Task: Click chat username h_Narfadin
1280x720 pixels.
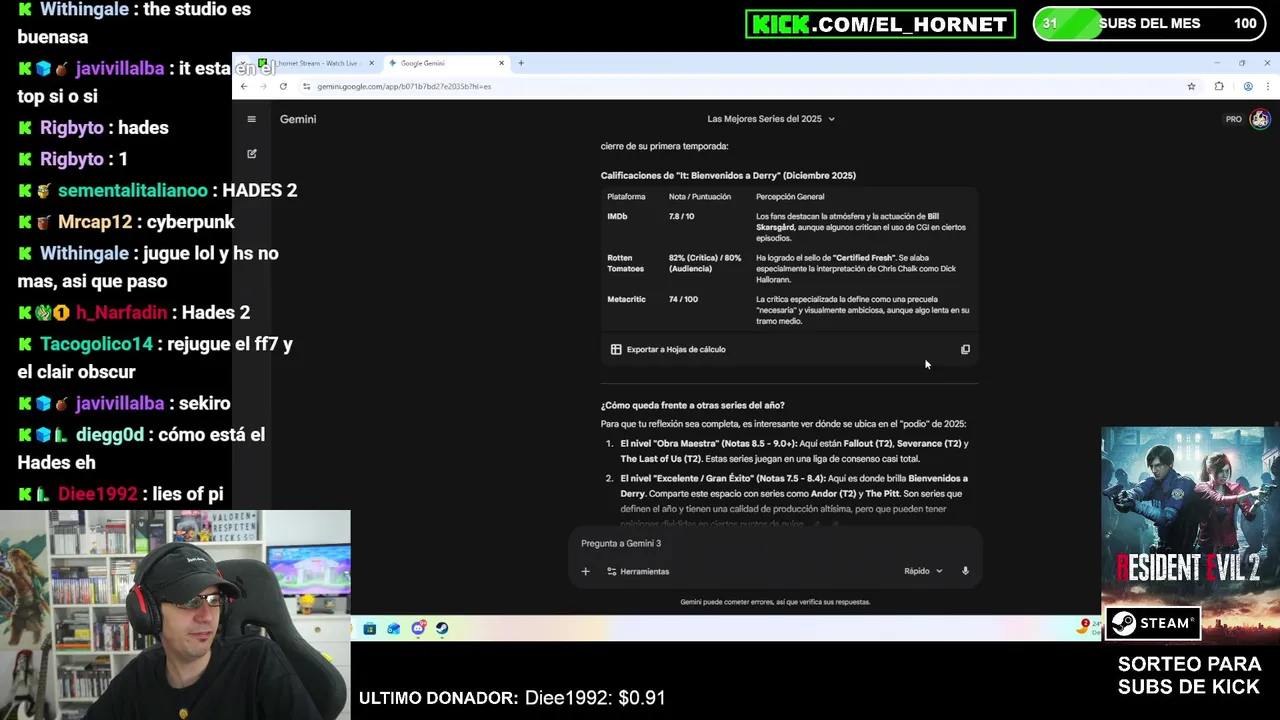Action: (x=121, y=312)
